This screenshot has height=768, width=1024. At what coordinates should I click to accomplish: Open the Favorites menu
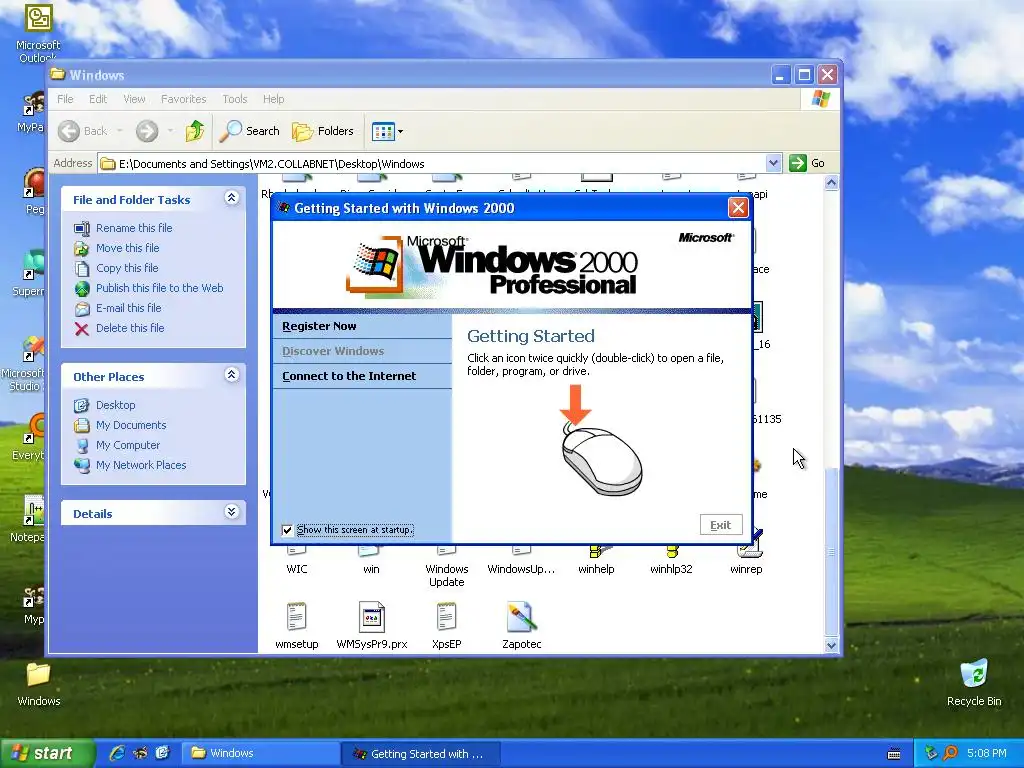pos(184,99)
